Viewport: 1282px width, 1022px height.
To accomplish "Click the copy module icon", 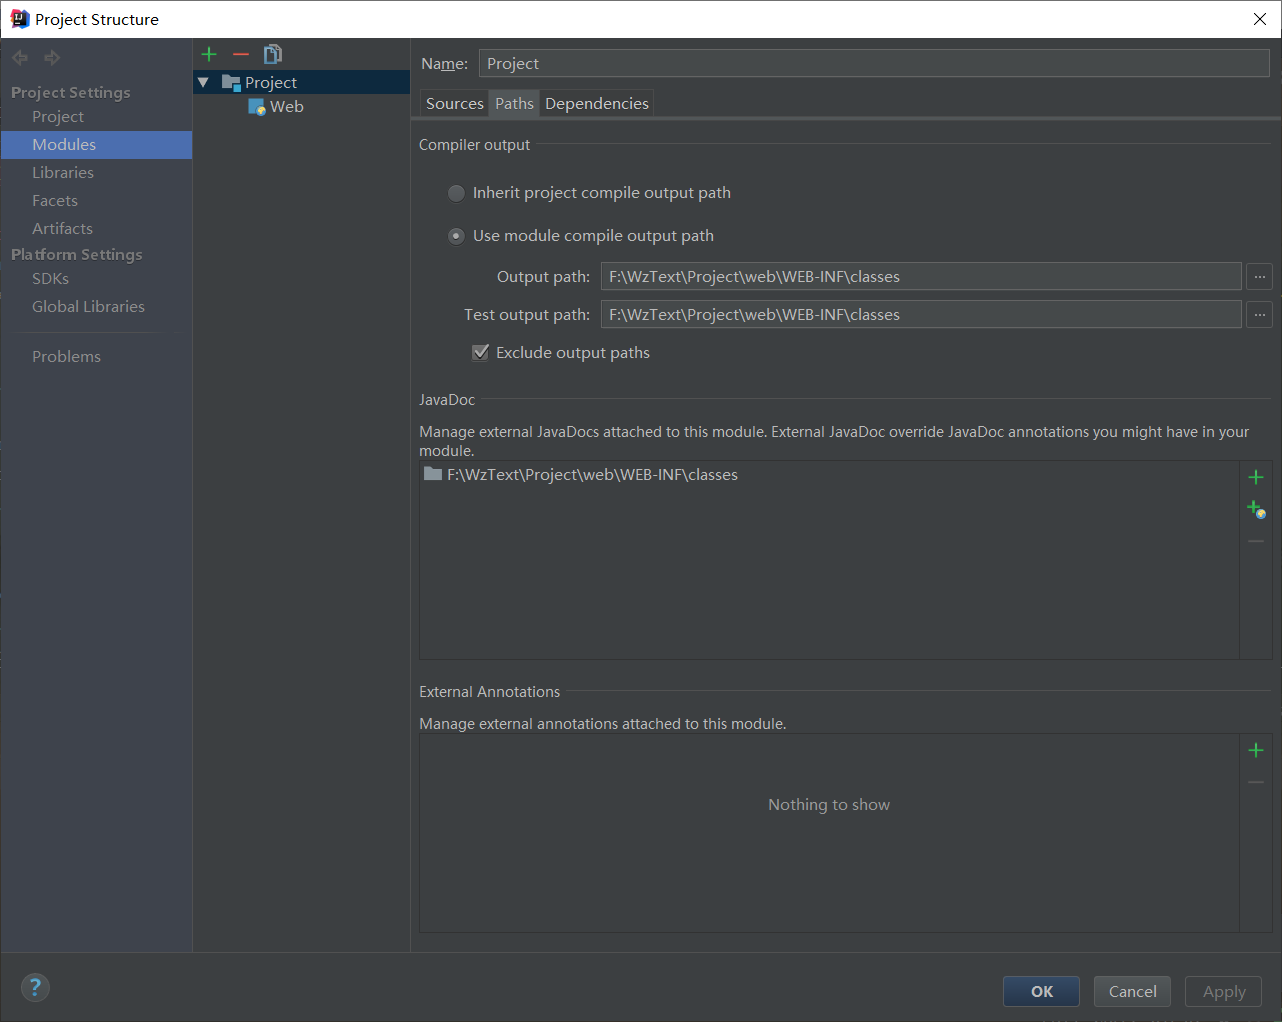I will 273,54.
